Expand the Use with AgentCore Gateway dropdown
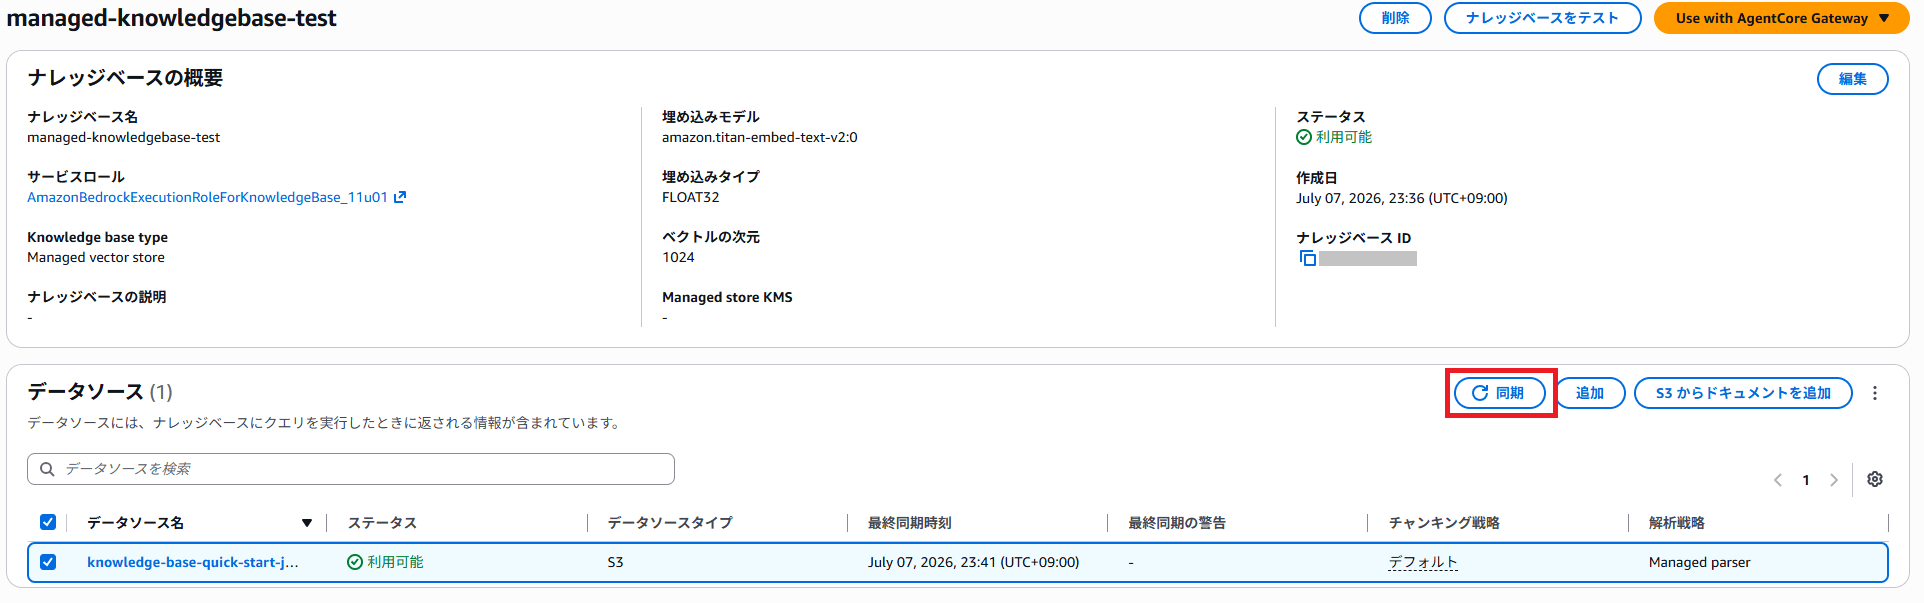The image size is (1924, 603). tap(1781, 18)
